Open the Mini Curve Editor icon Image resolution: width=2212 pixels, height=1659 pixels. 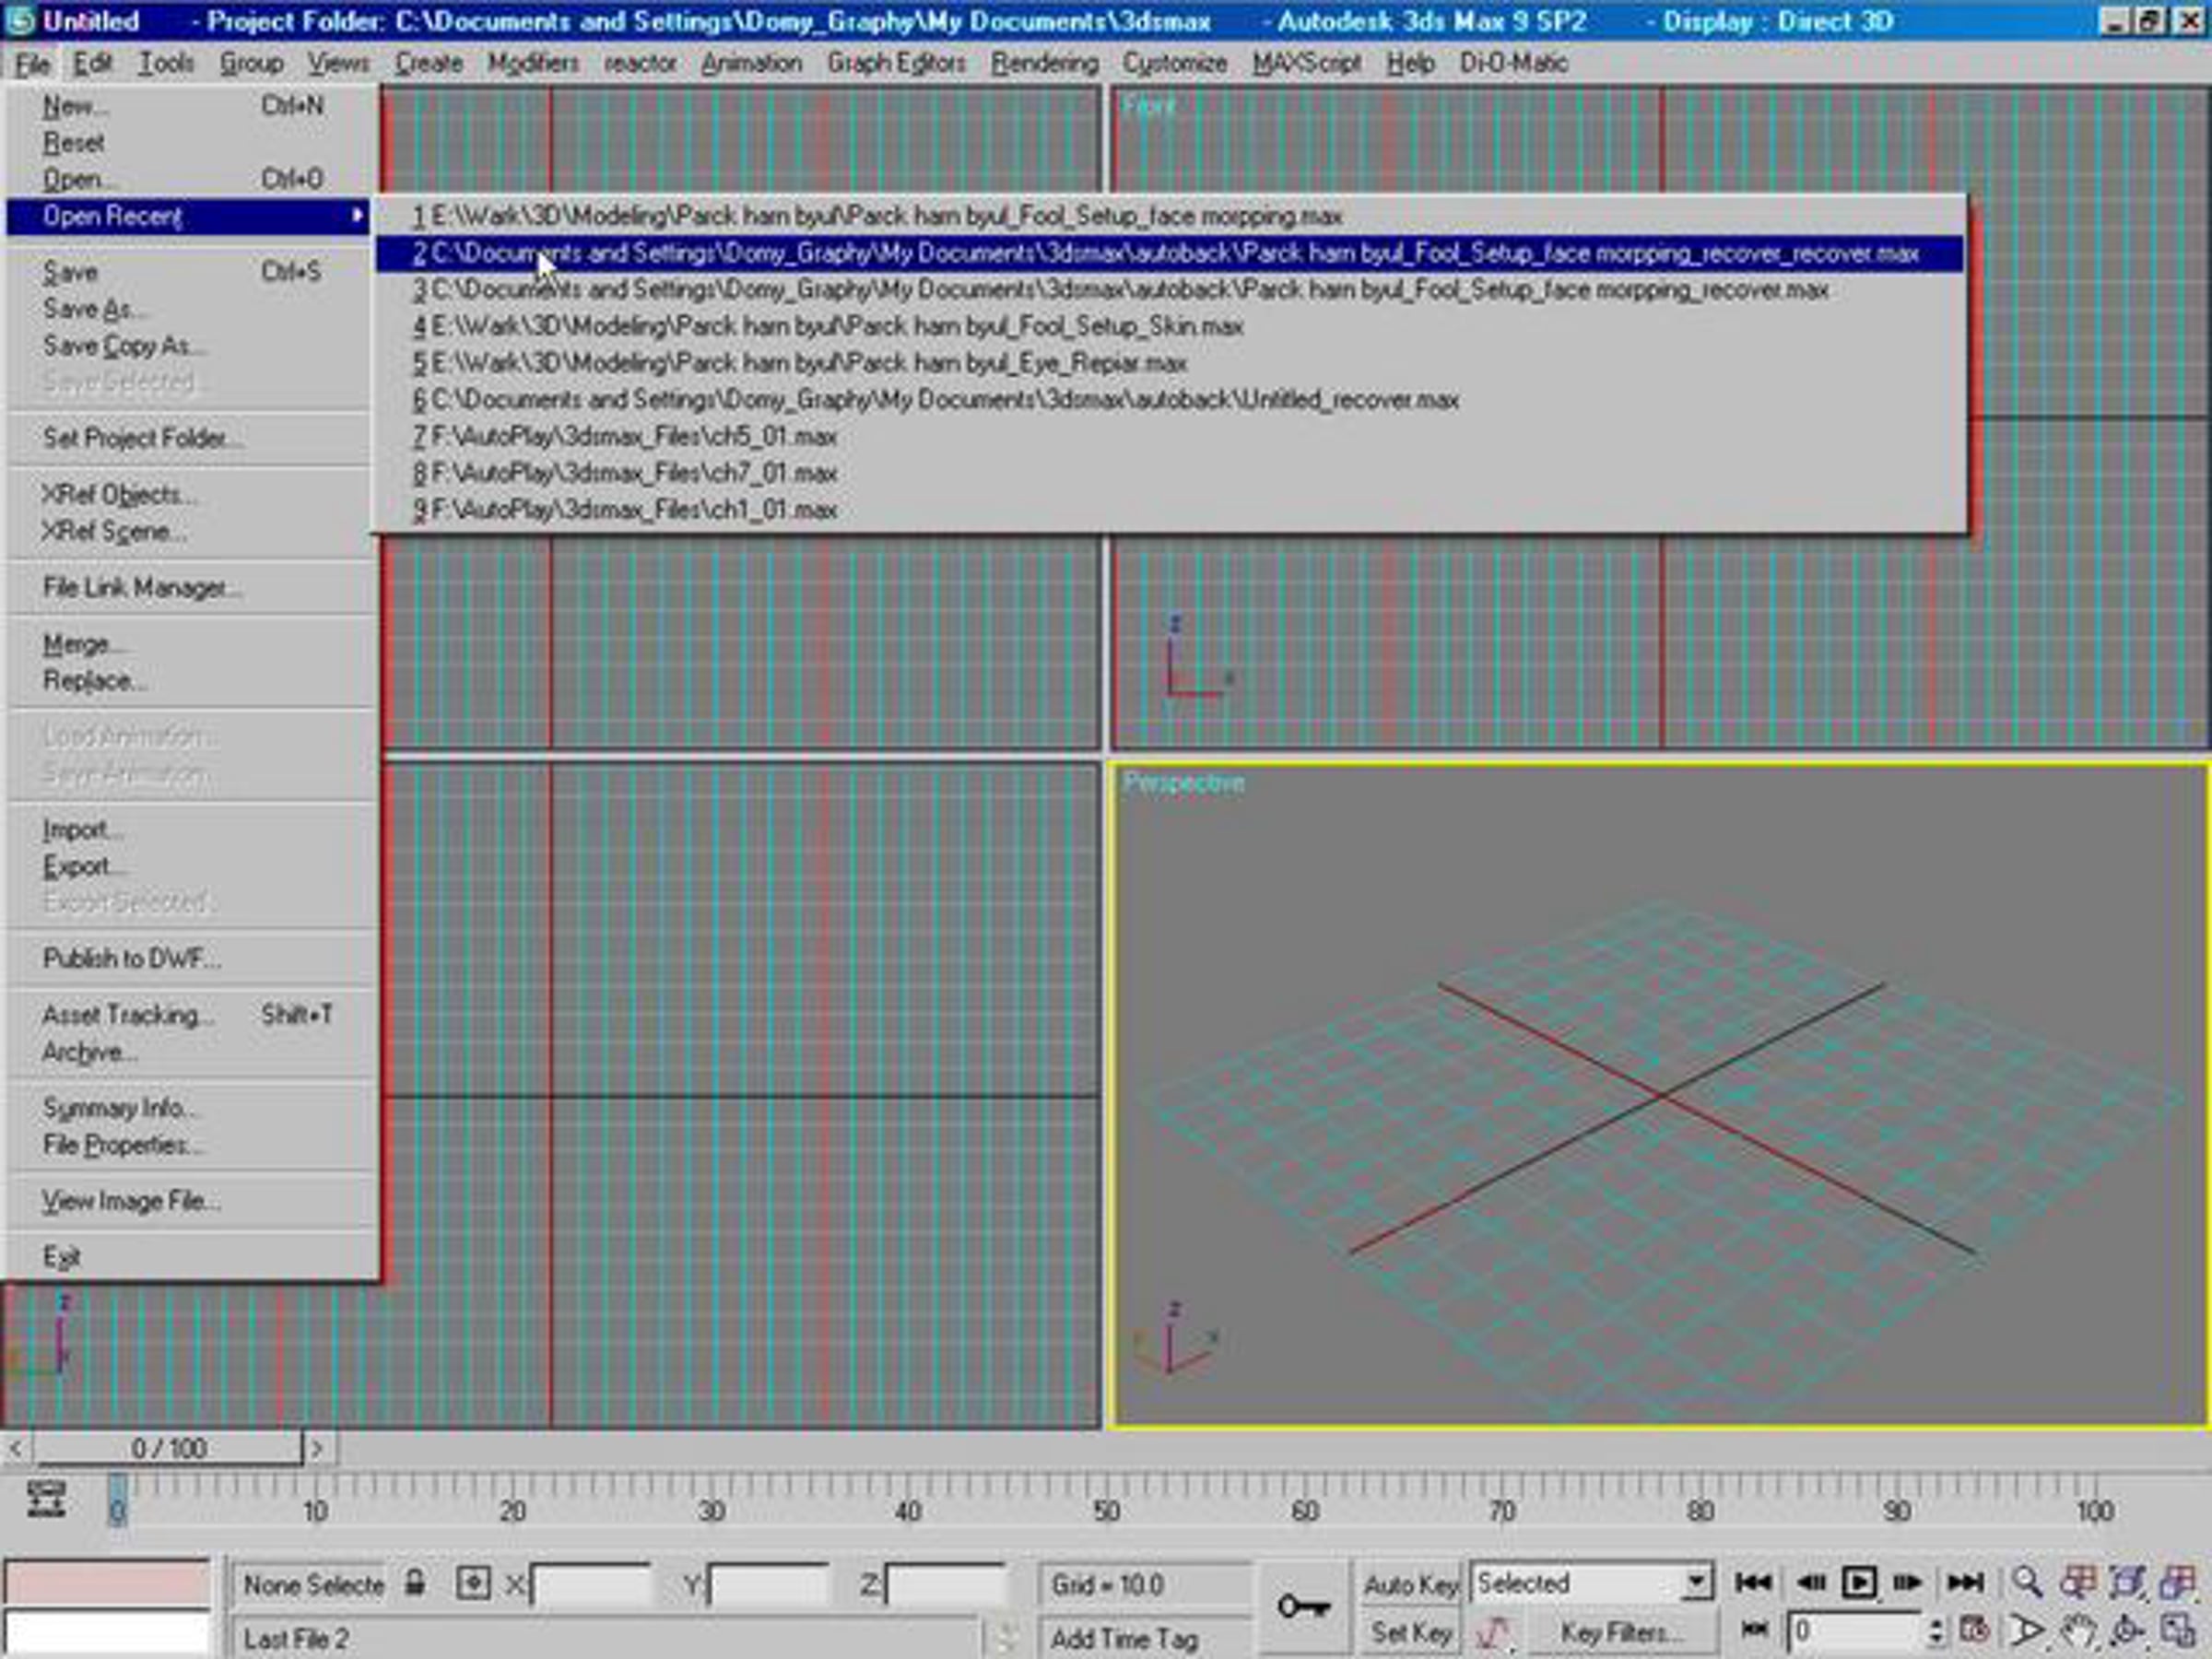pos(46,1500)
